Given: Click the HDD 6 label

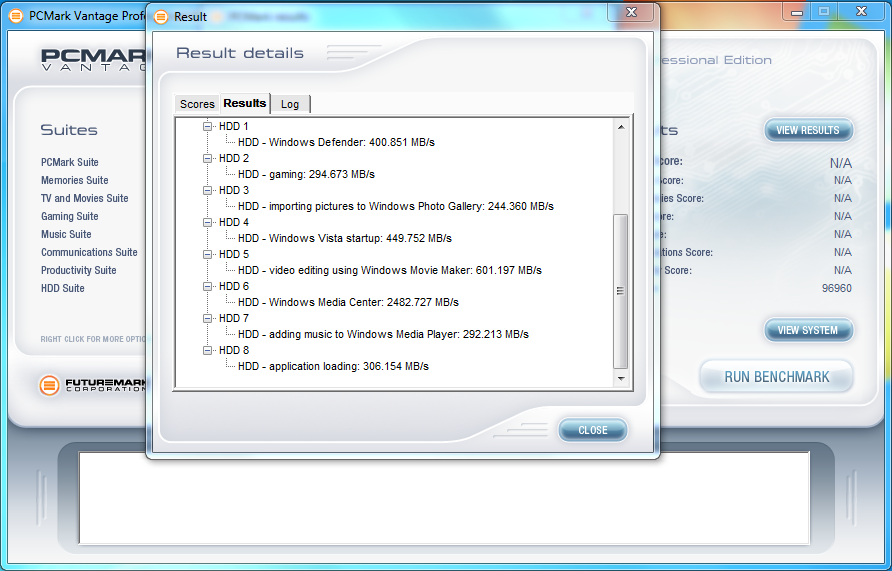Looking at the screenshot, I should tap(234, 286).
